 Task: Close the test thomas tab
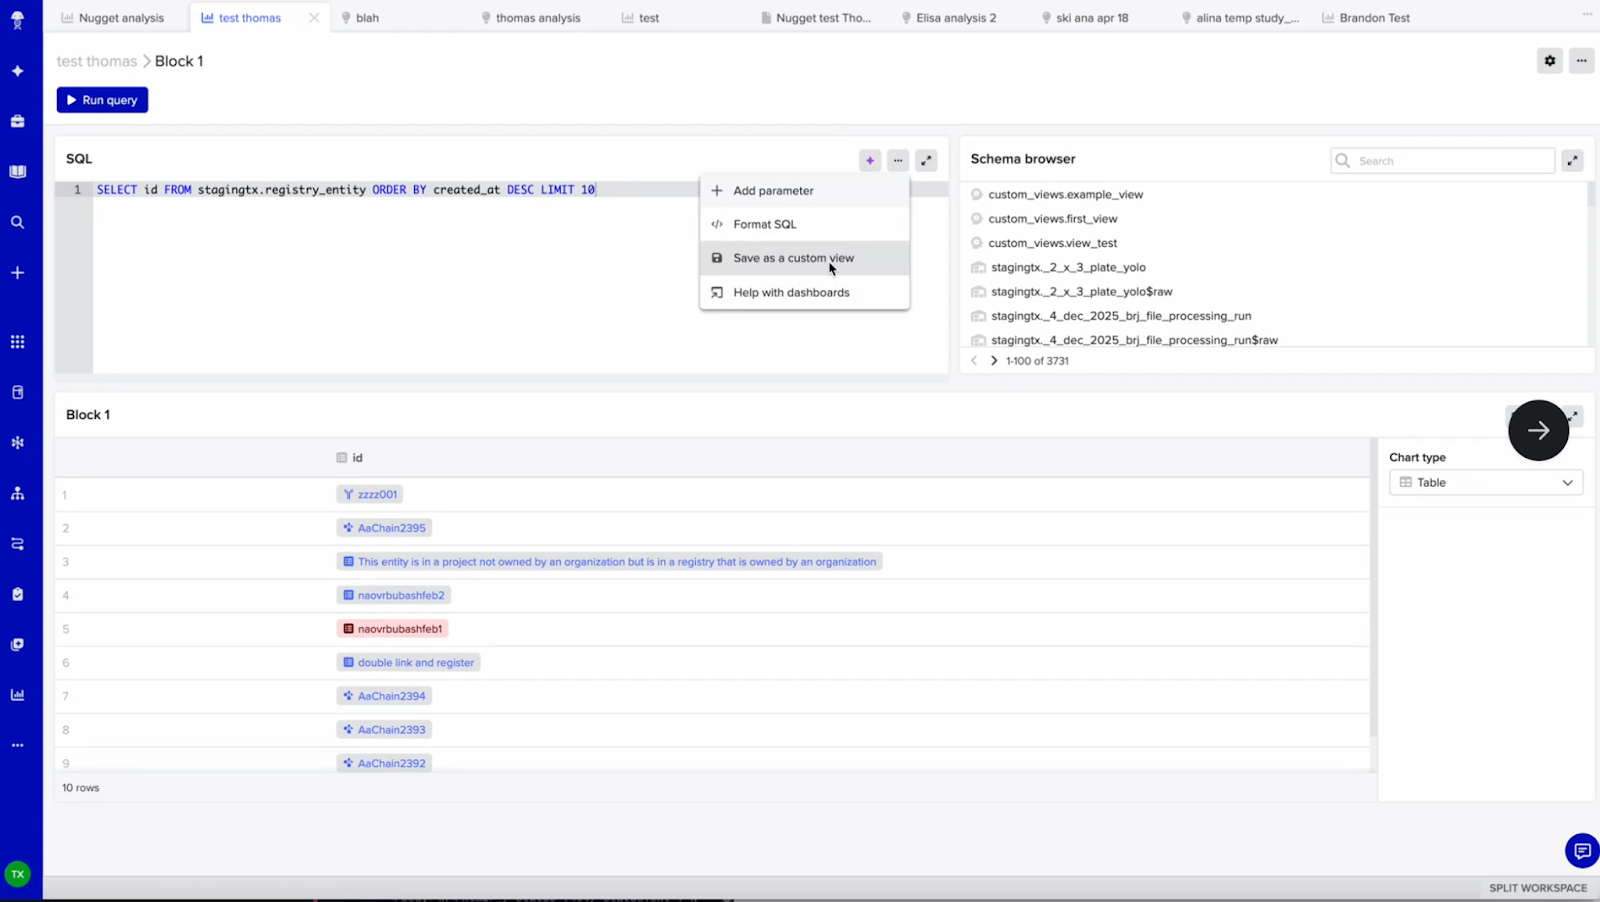(314, 18)
